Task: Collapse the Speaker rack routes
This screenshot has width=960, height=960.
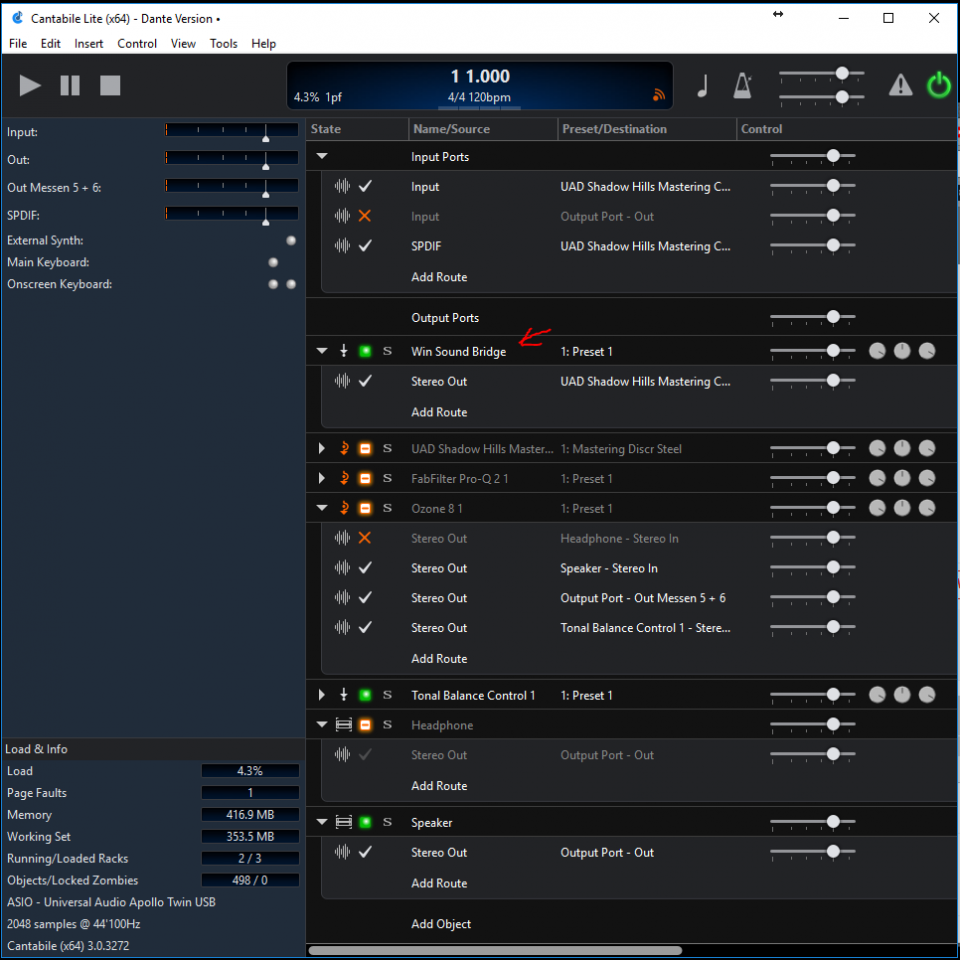Action: pyautogui.click(x=322, y=822)
